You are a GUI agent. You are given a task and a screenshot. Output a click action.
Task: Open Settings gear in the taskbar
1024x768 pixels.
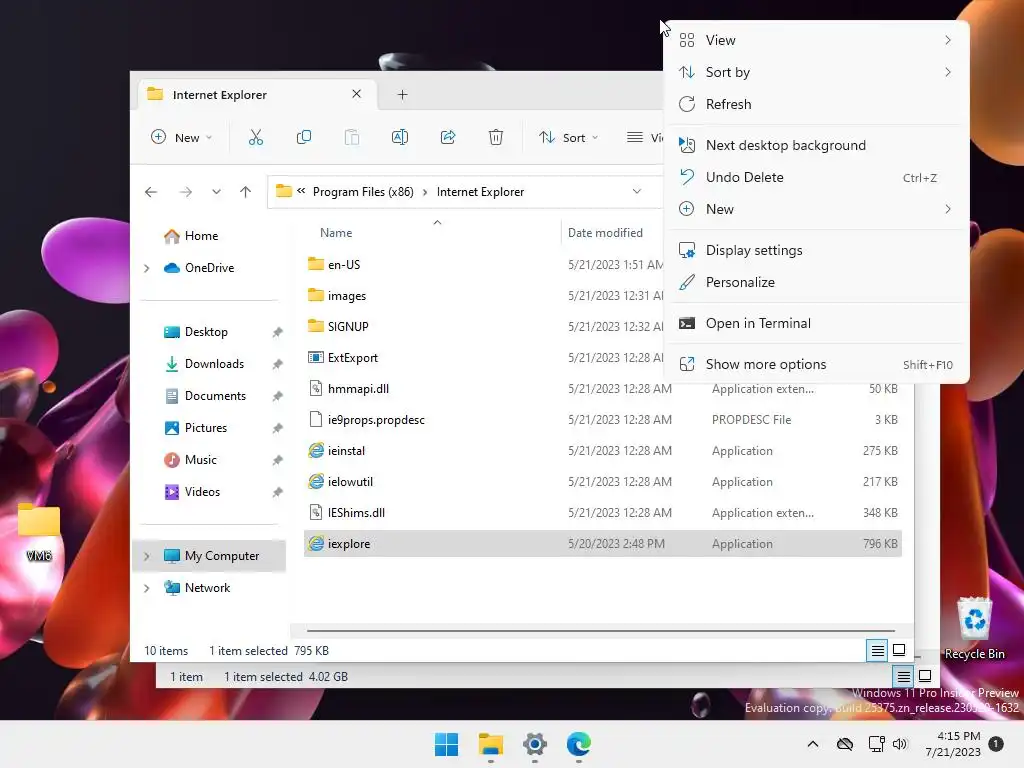coord(534,744)
